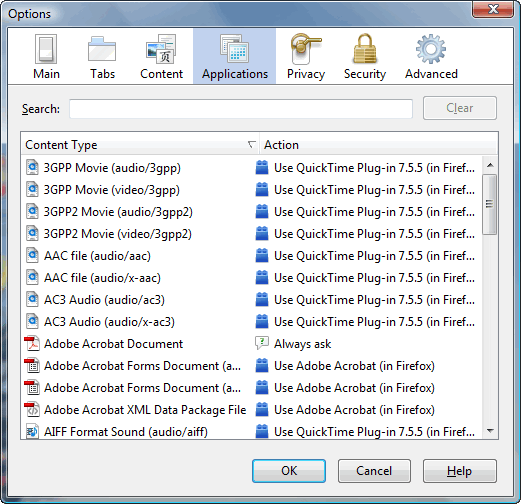521x504 pixels.
Task: Open Help for this dialog
Action: (x=460, y=471)
